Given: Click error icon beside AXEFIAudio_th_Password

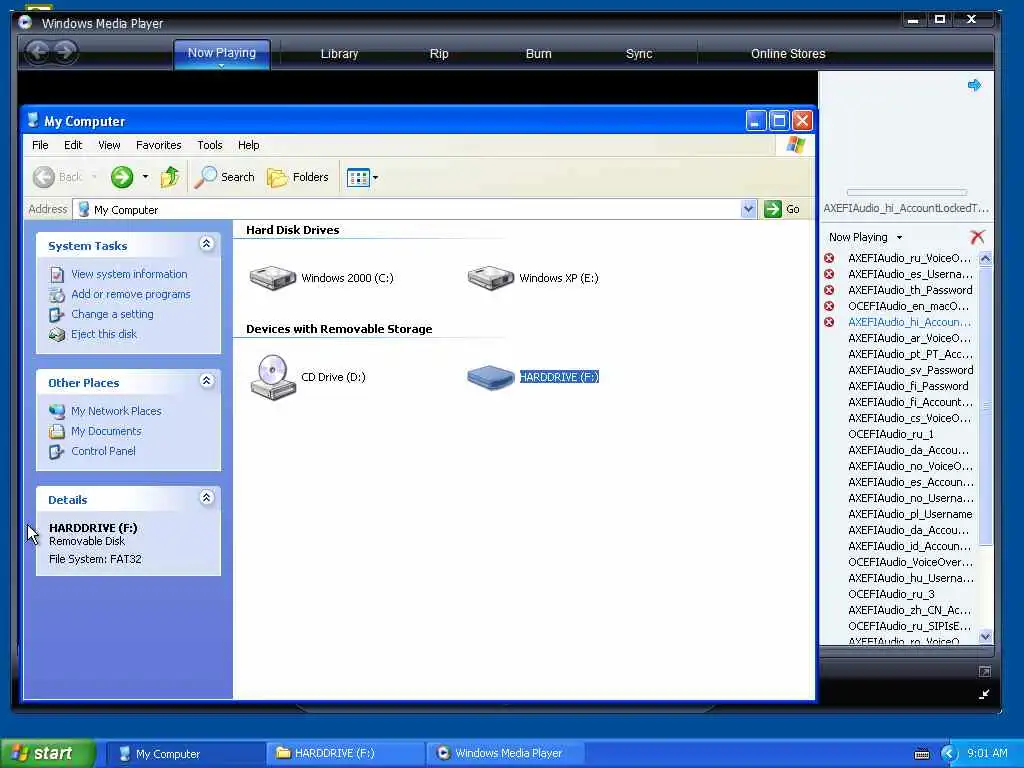Looking at the screenshot, I should 829,290.
